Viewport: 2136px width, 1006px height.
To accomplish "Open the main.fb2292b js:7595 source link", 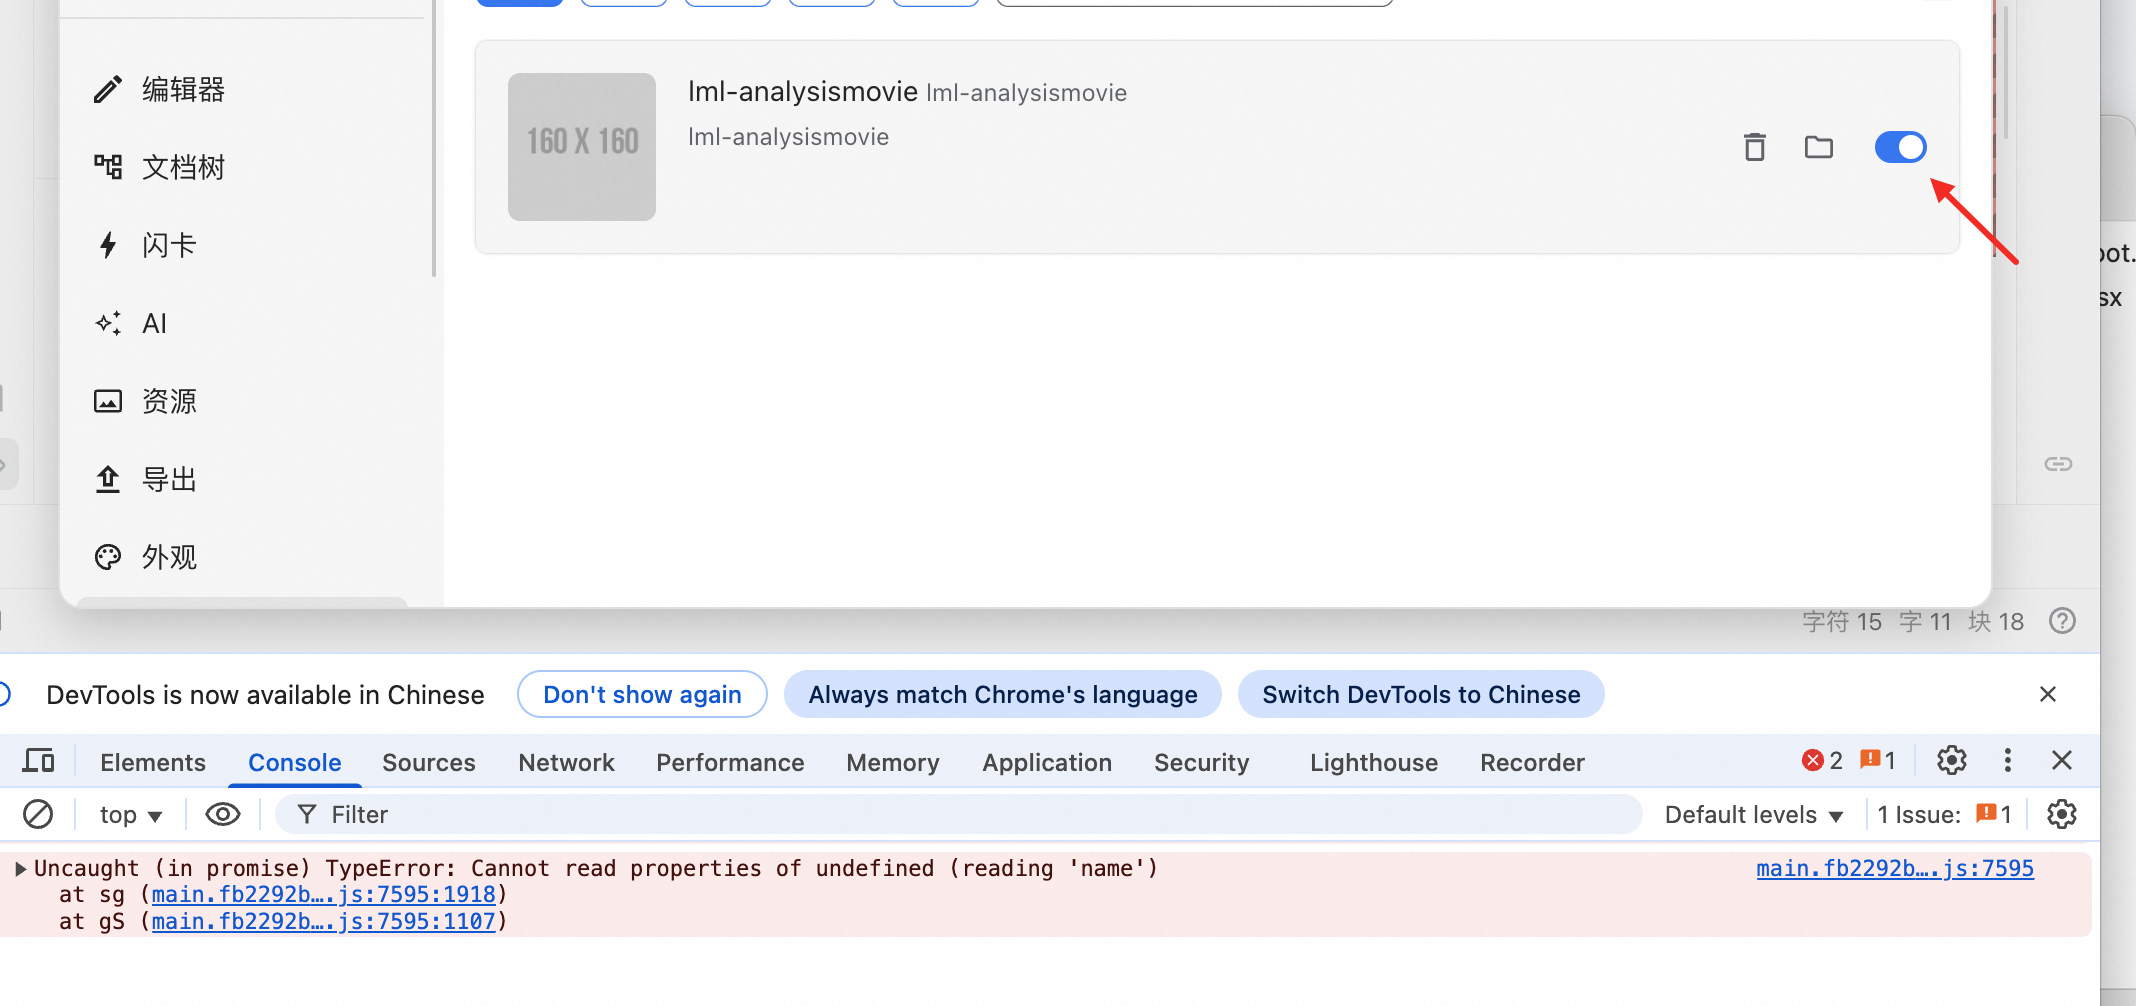I will coord(1894,868).
